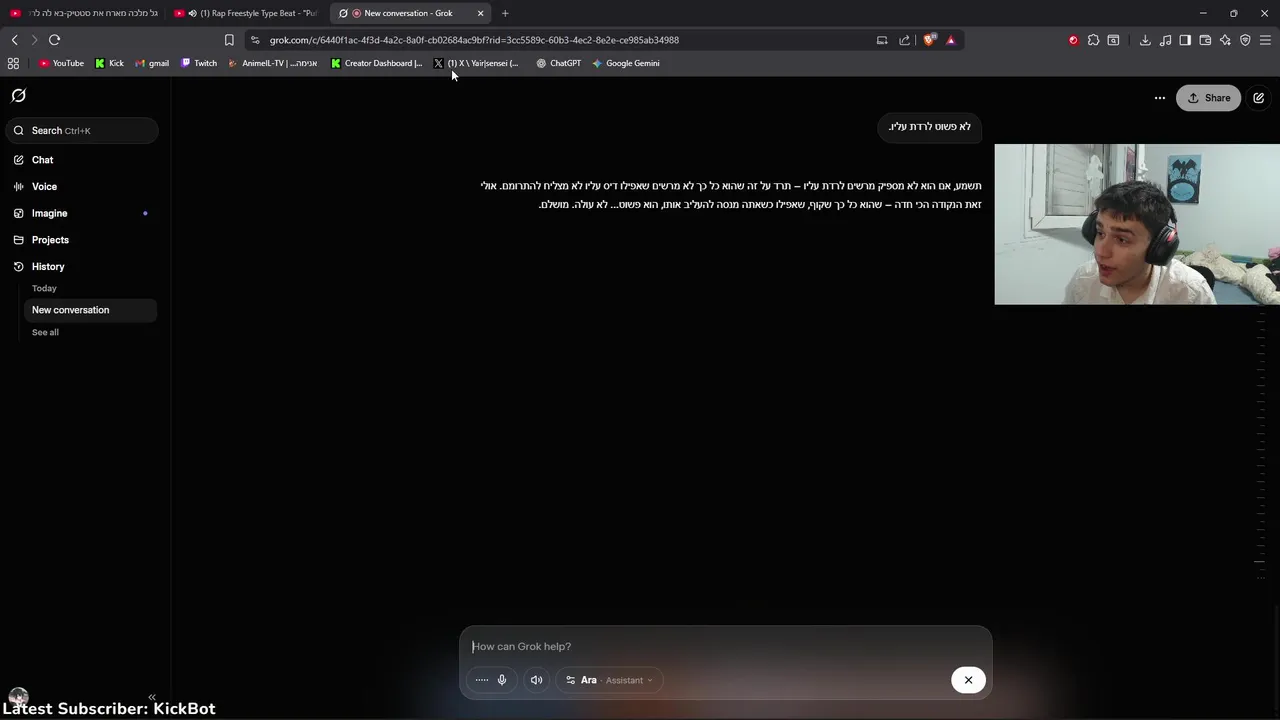Click 'See all' under History
The height and width of the screenshot is (720, 1280).
click(x=45, y=332)
